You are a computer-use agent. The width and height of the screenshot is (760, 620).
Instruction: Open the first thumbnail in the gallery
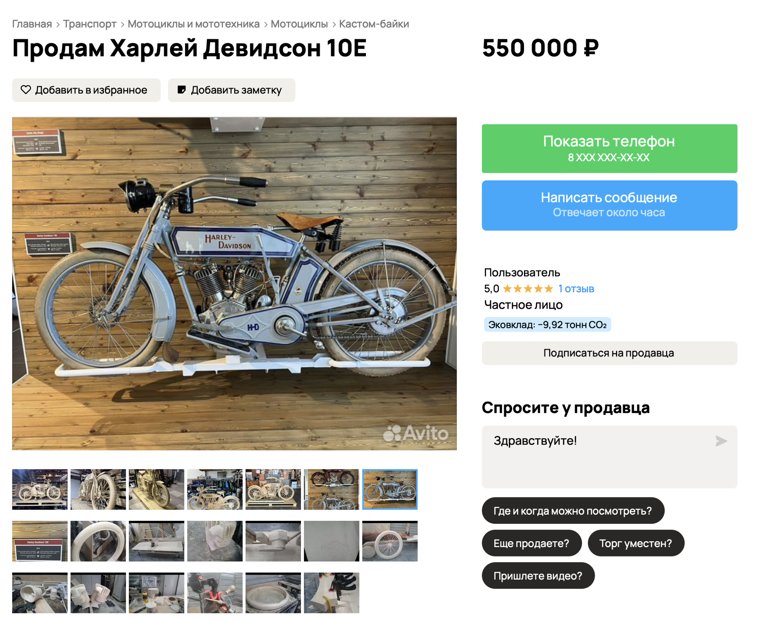tap(40, 489)
